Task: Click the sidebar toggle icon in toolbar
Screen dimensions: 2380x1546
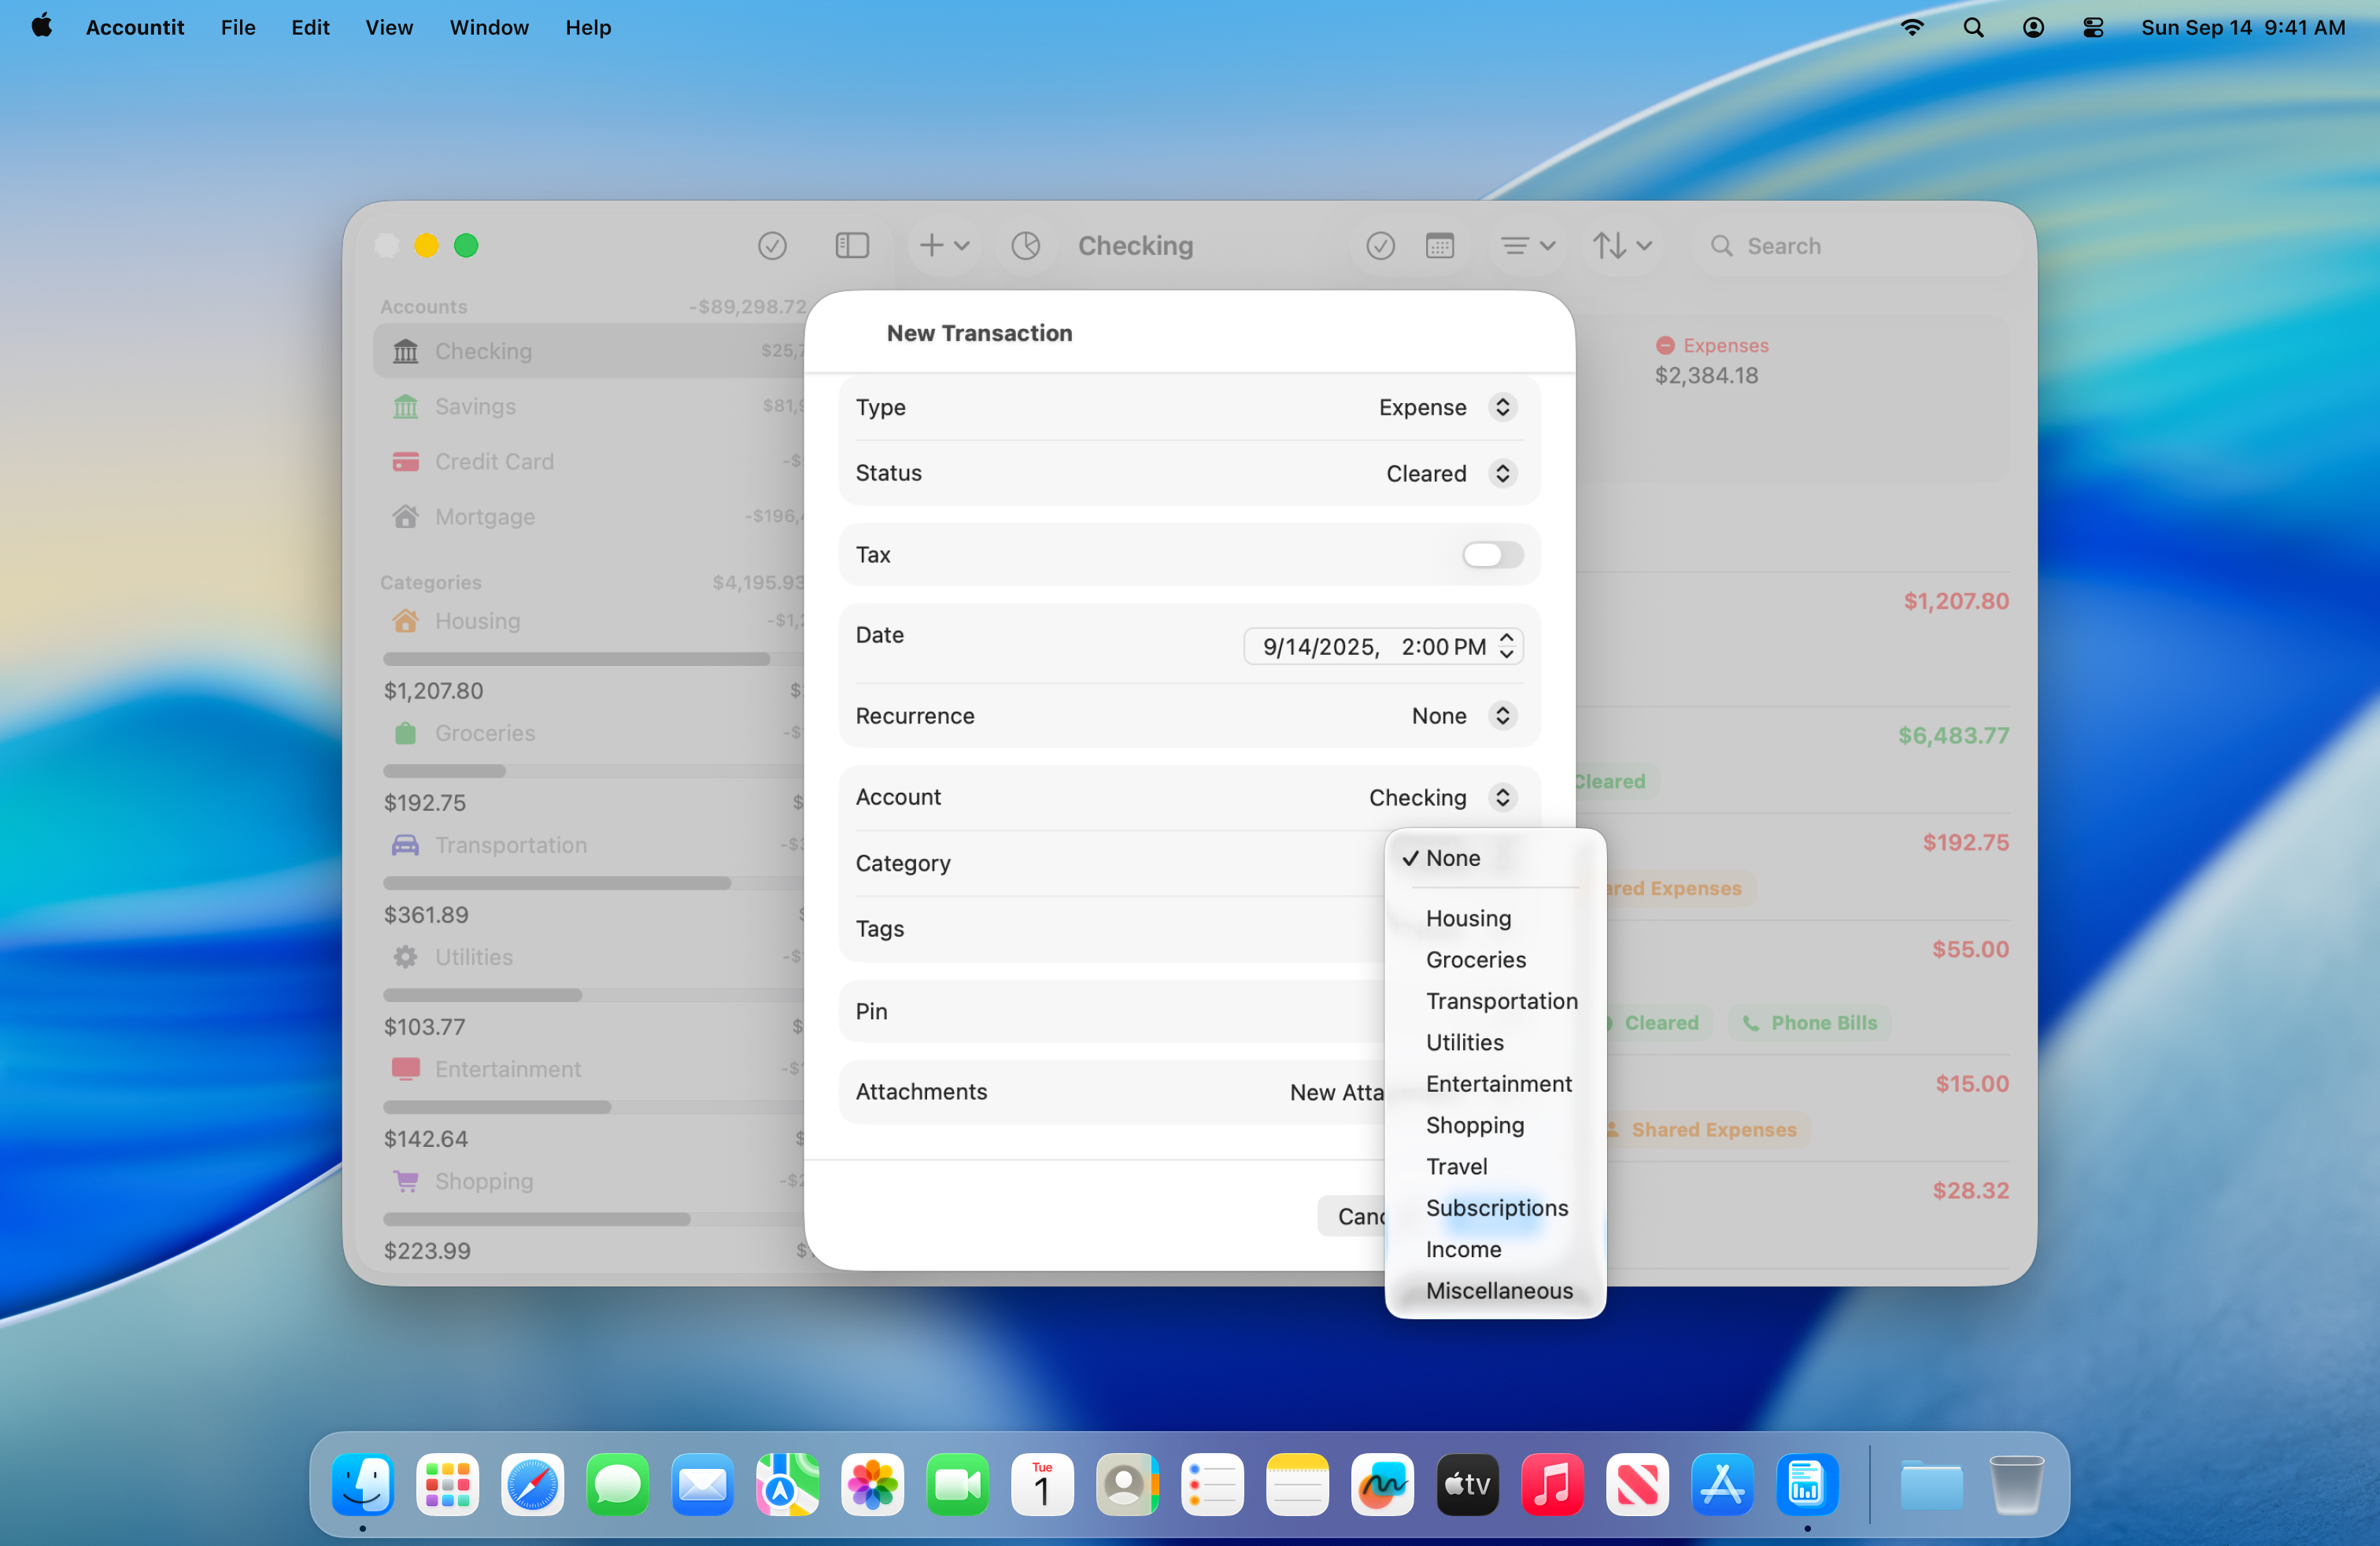Action: tap(851, 246)
